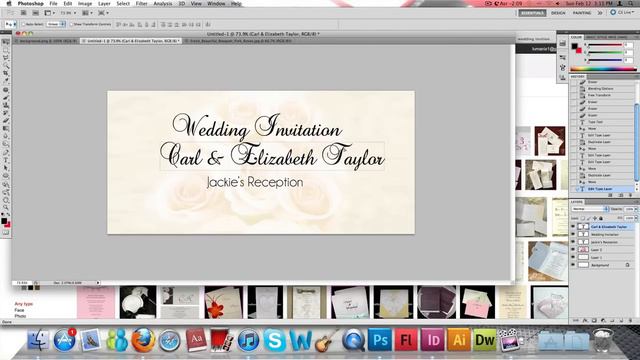
Task: Select the Hand tool in the toolbox
Action: pyautogui.click(x=6, y=200)
